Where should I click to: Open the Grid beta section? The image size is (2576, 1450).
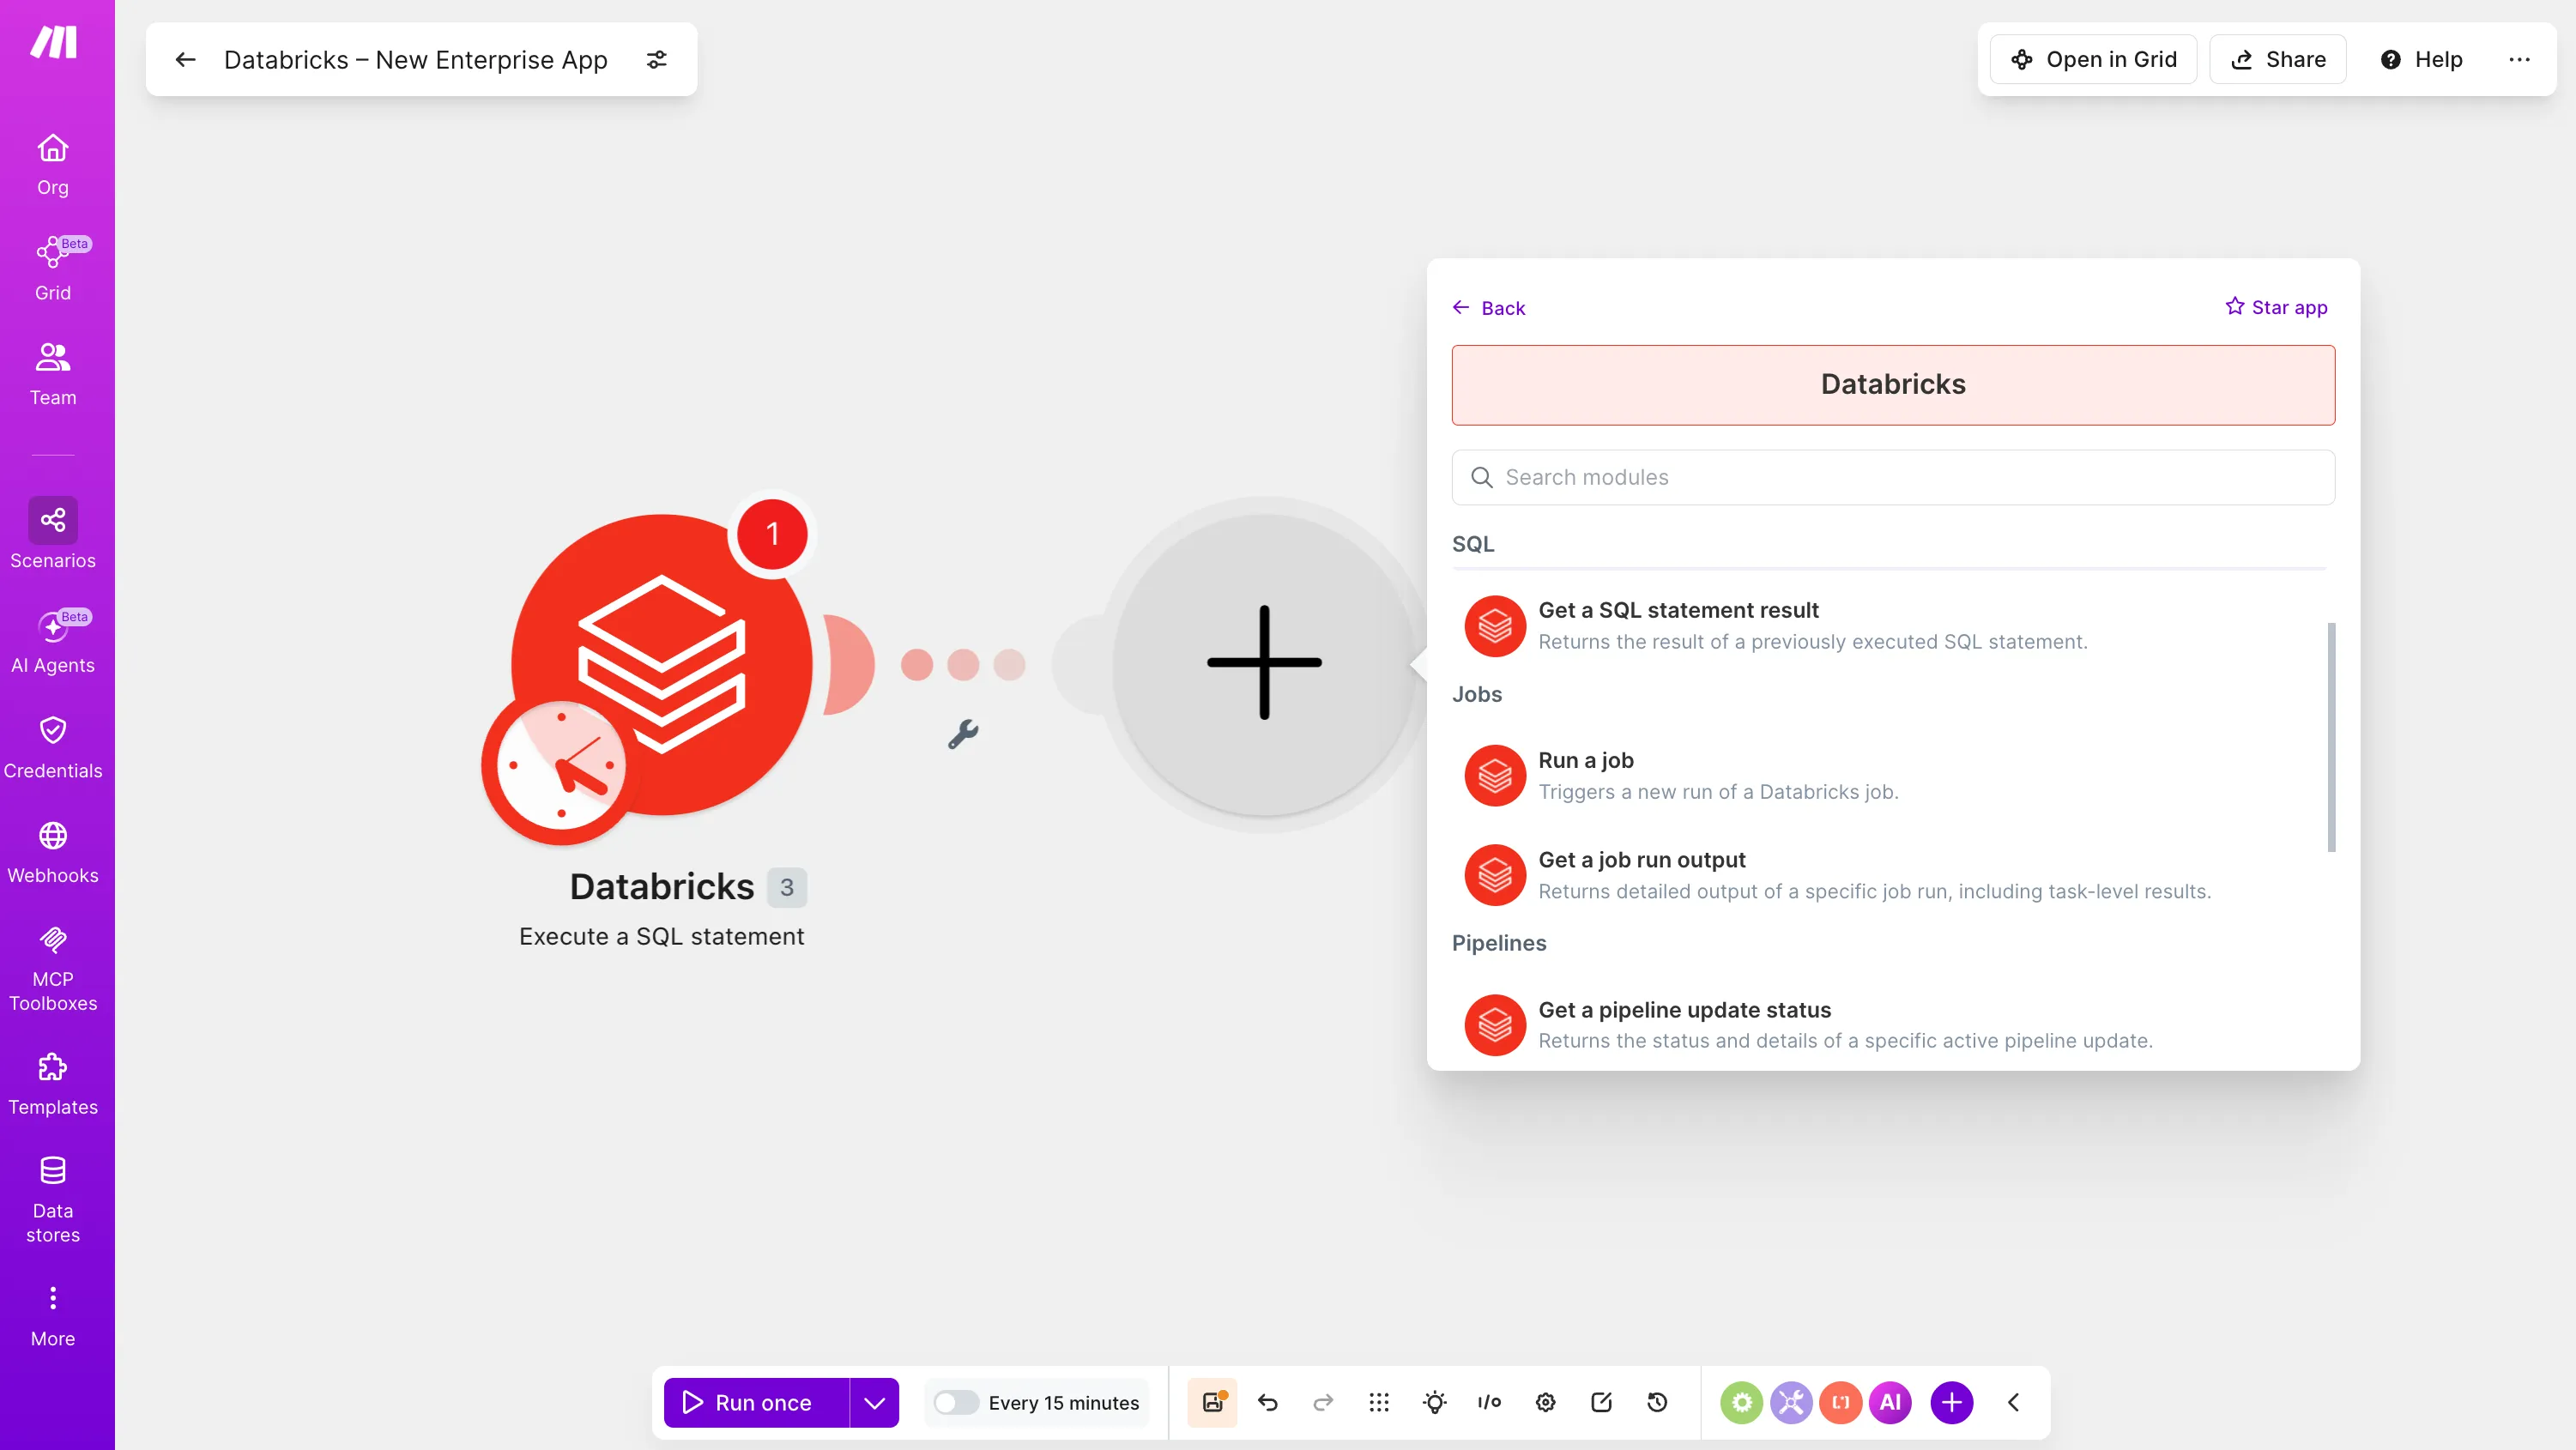[x=53, y=269]
